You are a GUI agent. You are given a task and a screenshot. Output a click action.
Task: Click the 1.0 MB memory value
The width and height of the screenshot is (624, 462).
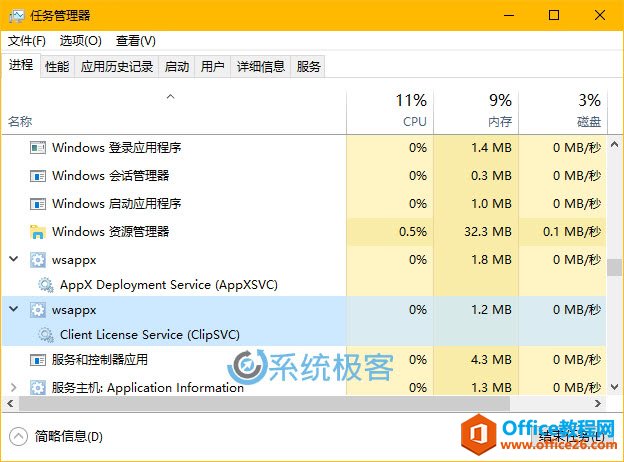coord(491,204)
